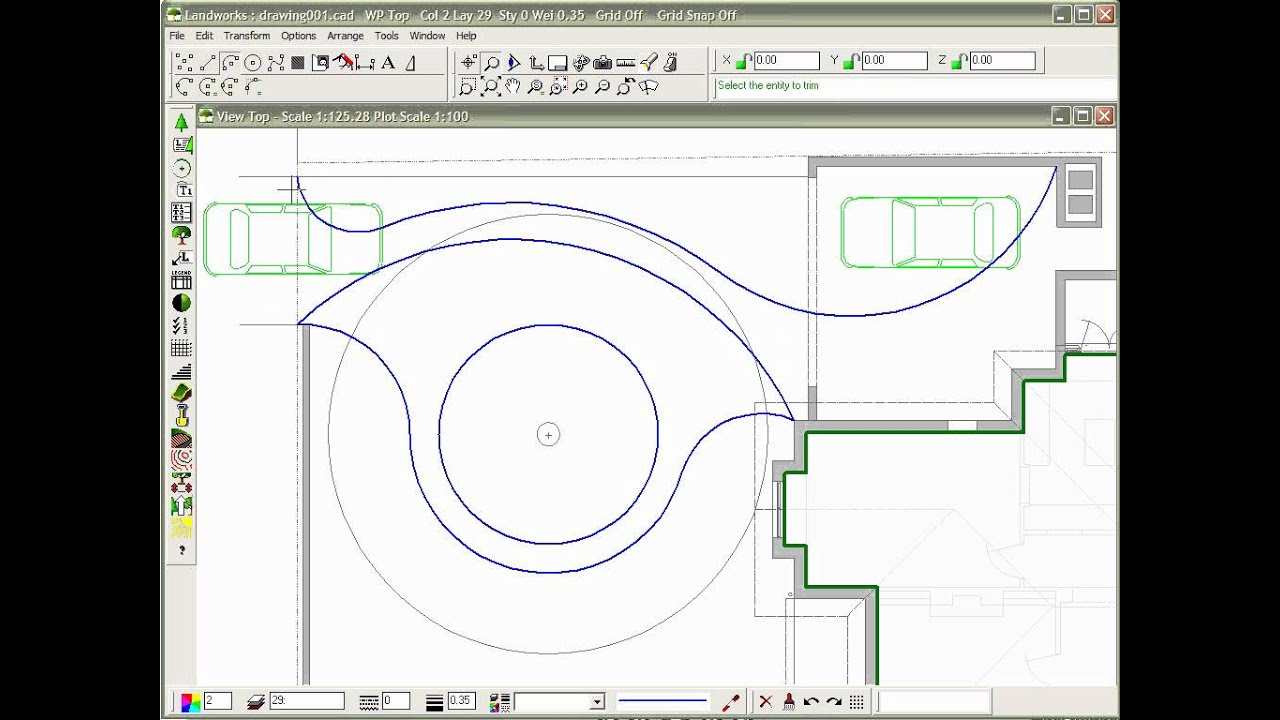Open sidebar help with the question mark icon
1280x720 pixels.
tap(181, 549)
